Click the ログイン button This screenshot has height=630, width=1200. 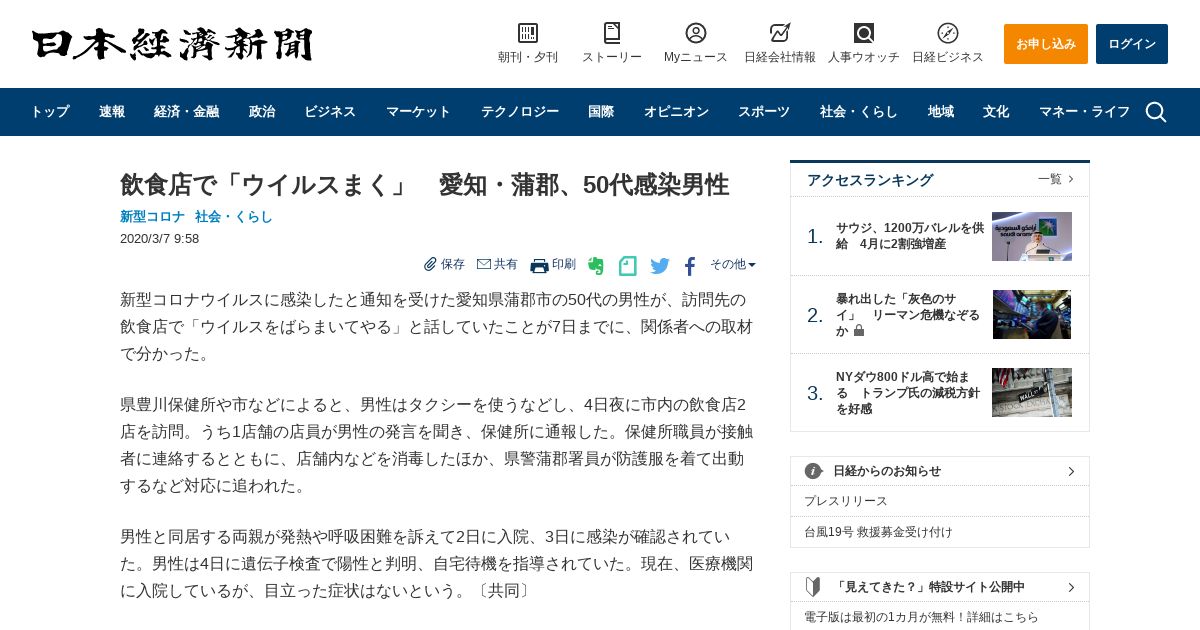click(1132, 44)
